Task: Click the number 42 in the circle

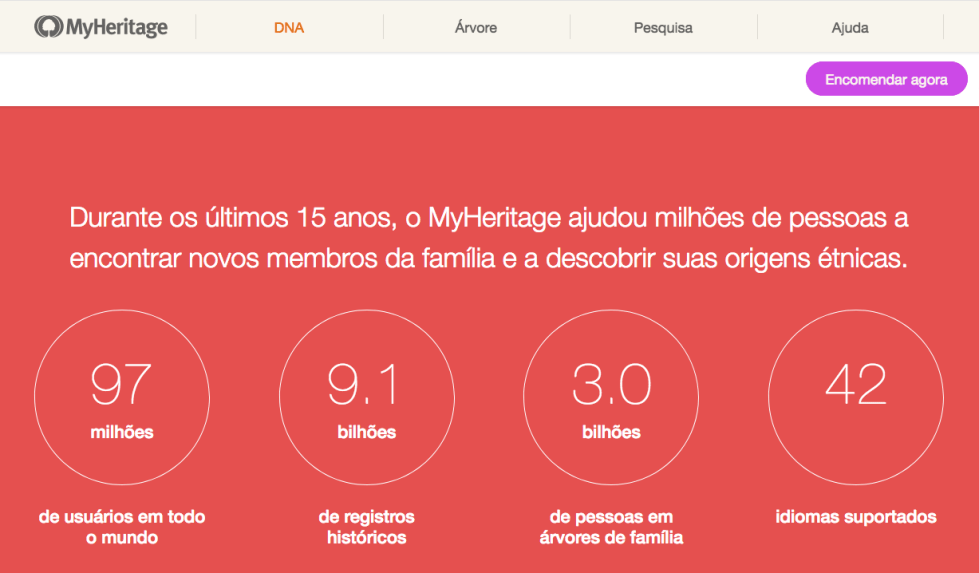Action: pyautogui.click(x=856, y=384)
